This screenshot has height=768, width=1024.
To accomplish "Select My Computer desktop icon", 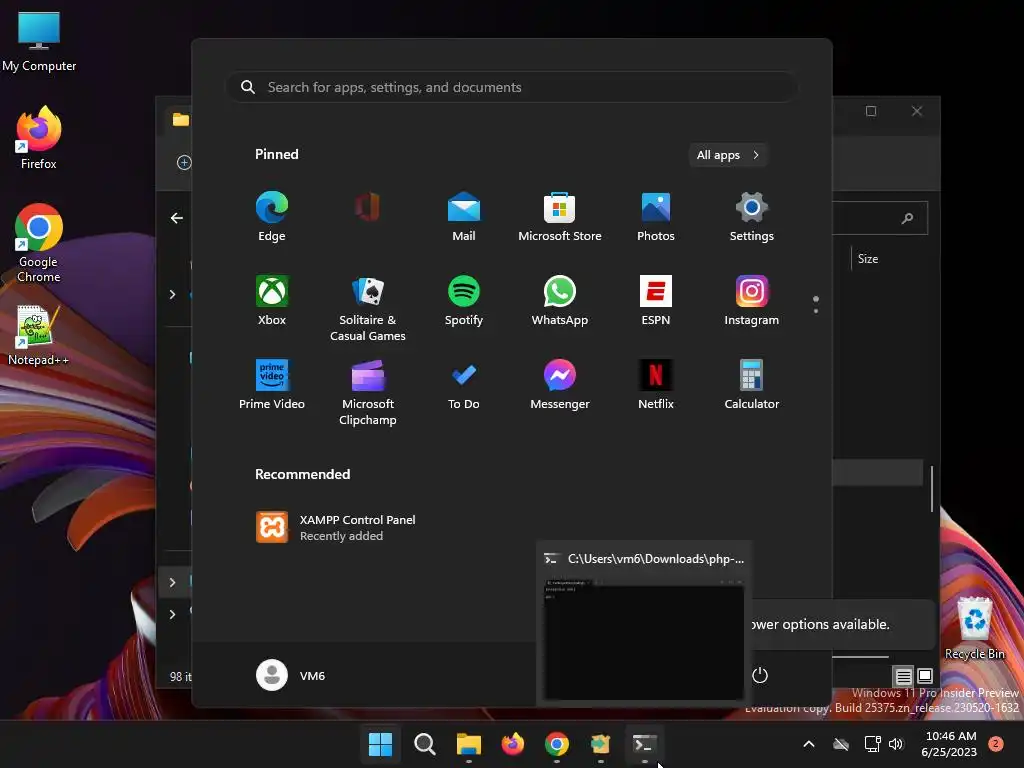I will [39, 41].
